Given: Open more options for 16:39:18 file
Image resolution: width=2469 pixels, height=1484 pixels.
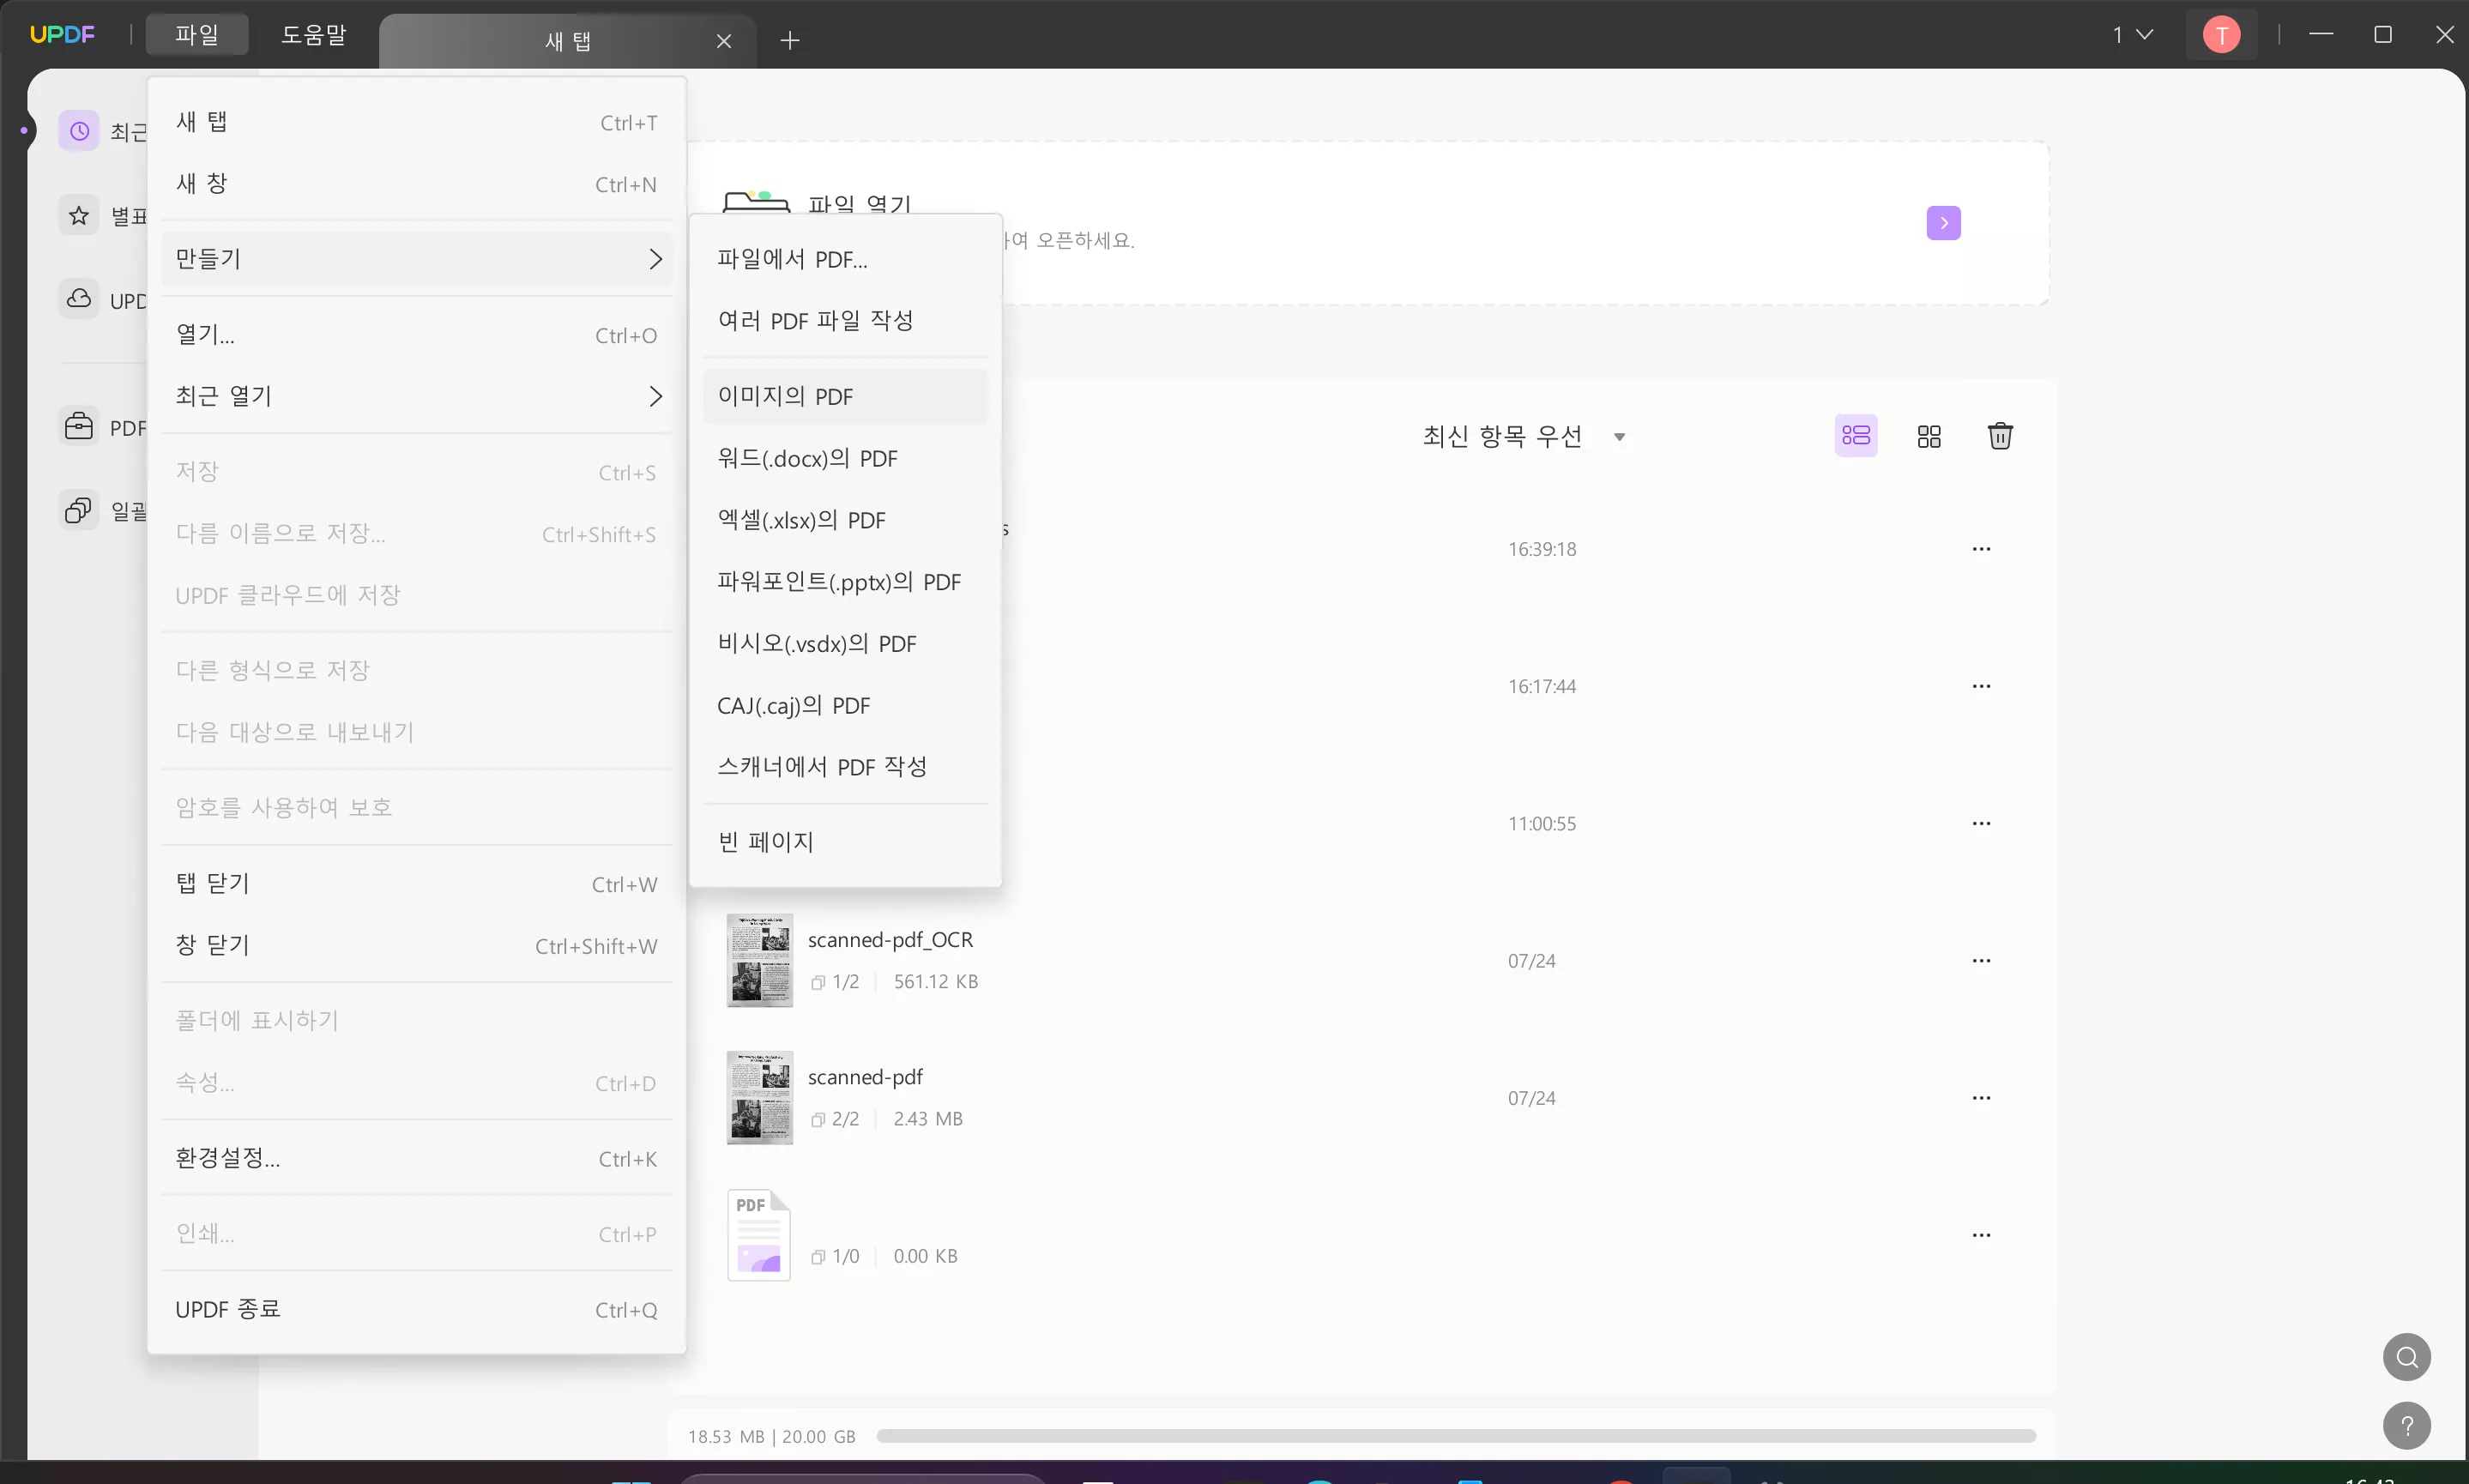Looking at the screenshot, I should 1981,549.
